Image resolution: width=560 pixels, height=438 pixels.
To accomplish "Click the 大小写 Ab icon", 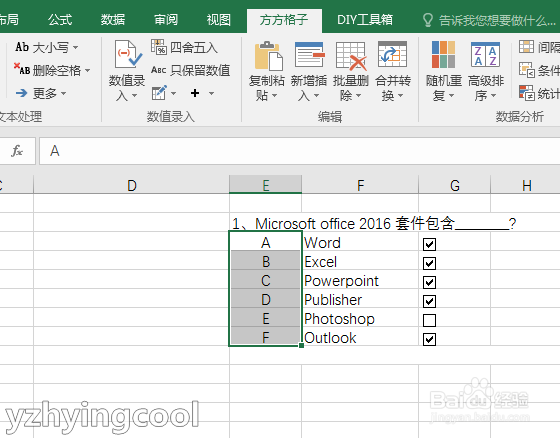I will point(22,47).
